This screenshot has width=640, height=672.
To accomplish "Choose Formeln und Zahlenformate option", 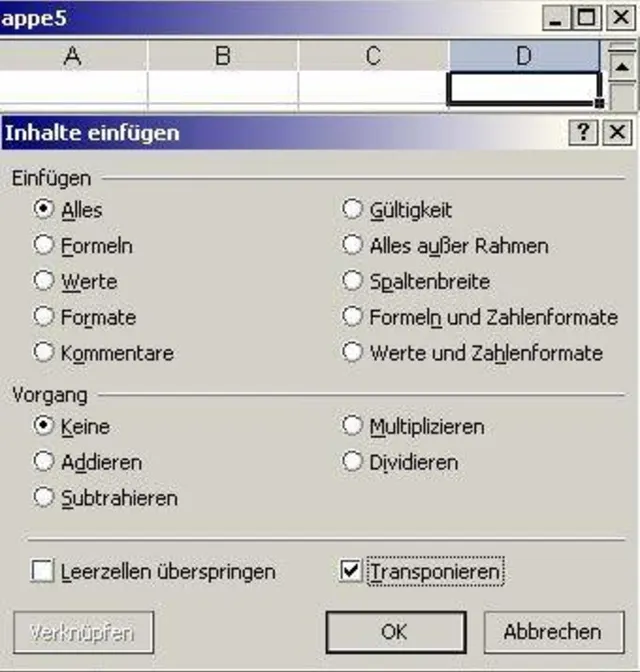I will pyautogui.click(x=352, y=317).
